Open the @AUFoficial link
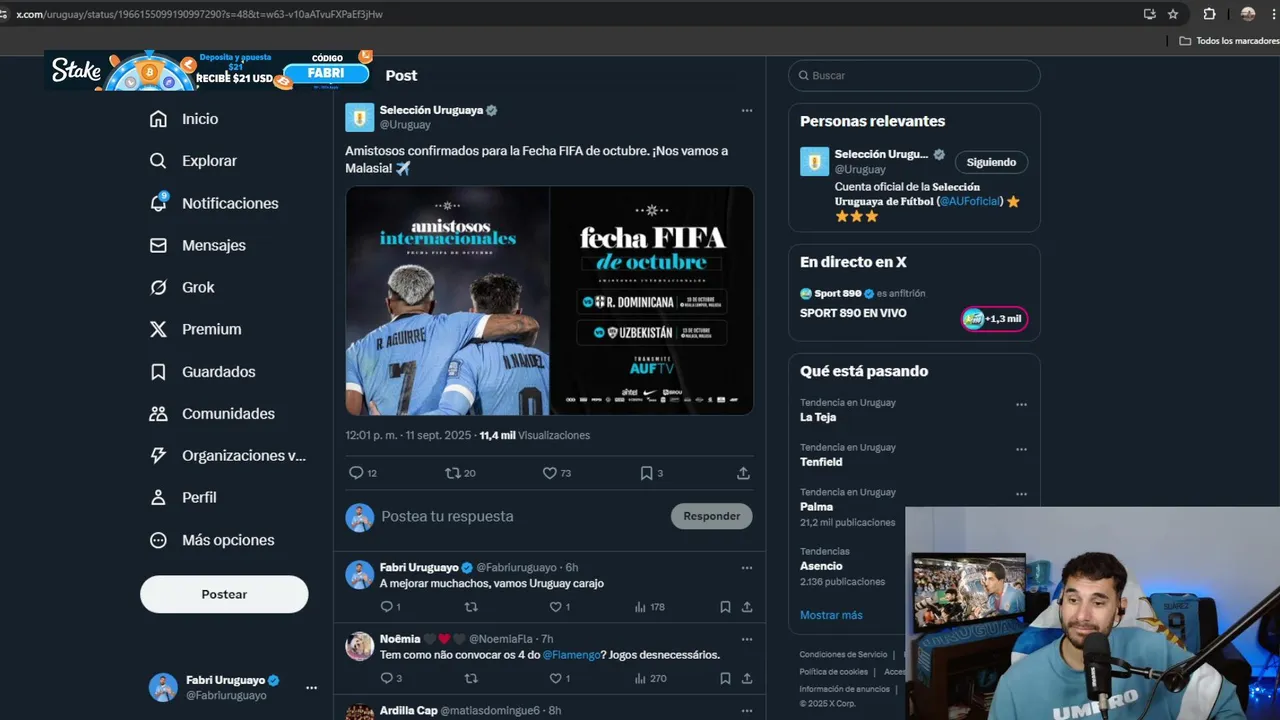Screen dimensions: 1280x720 (970, 201)
